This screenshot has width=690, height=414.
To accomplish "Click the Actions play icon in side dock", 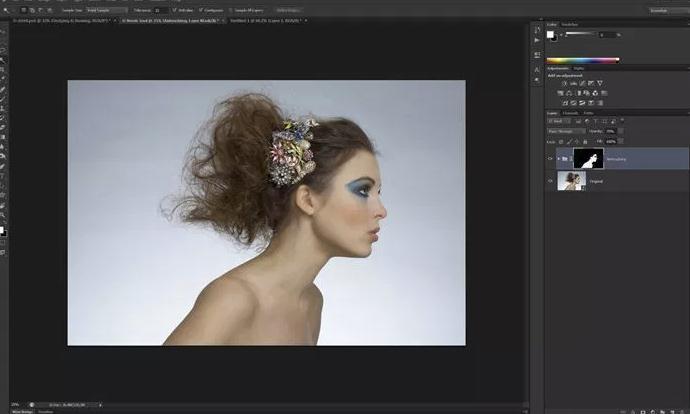I will coord(537,42).
